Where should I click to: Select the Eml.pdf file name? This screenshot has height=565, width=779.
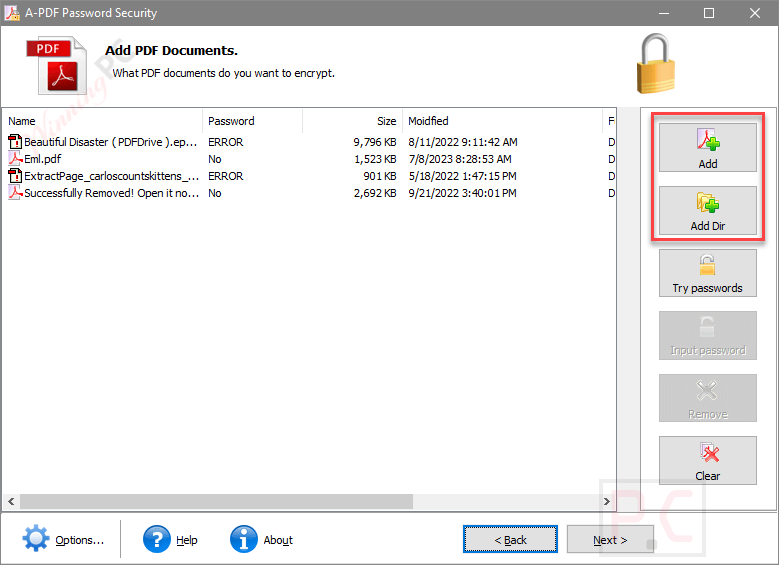click(x=43, y=159)
